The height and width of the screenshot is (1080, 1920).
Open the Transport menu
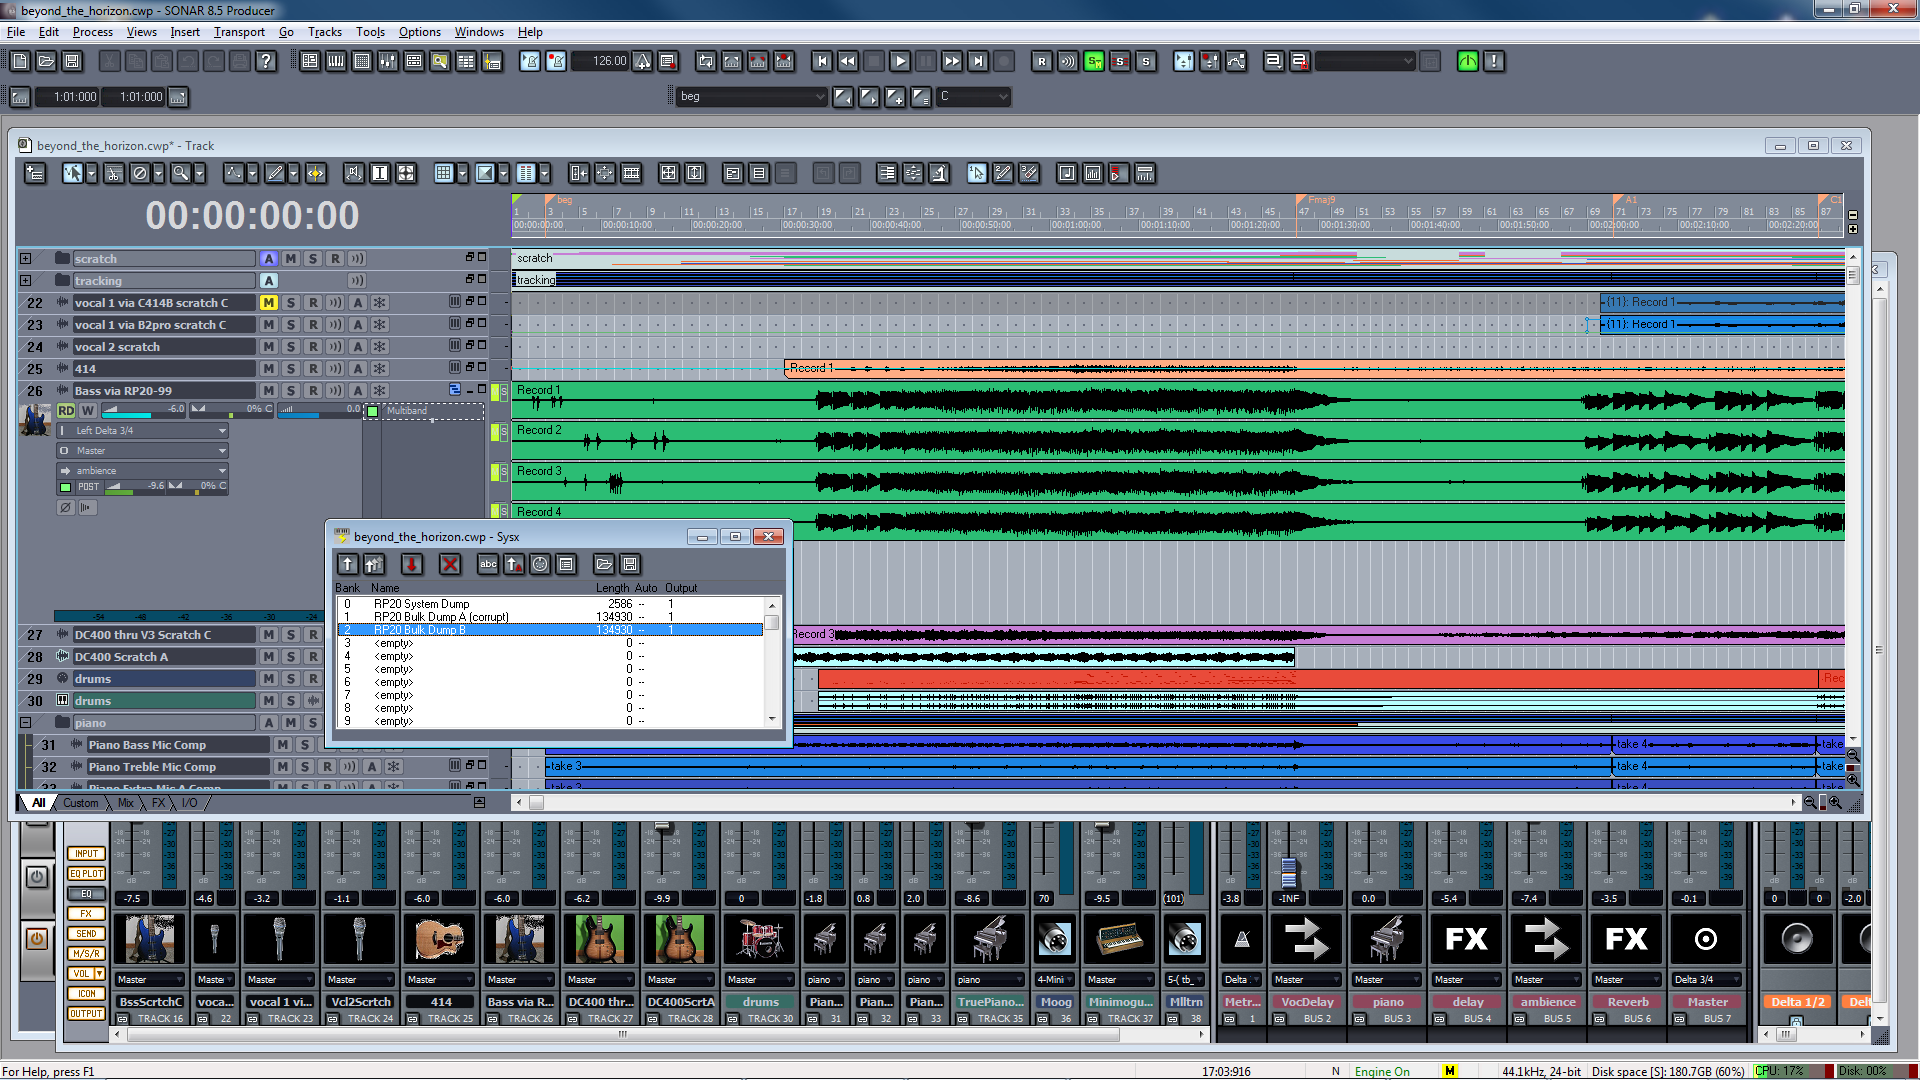pos(239,32)
